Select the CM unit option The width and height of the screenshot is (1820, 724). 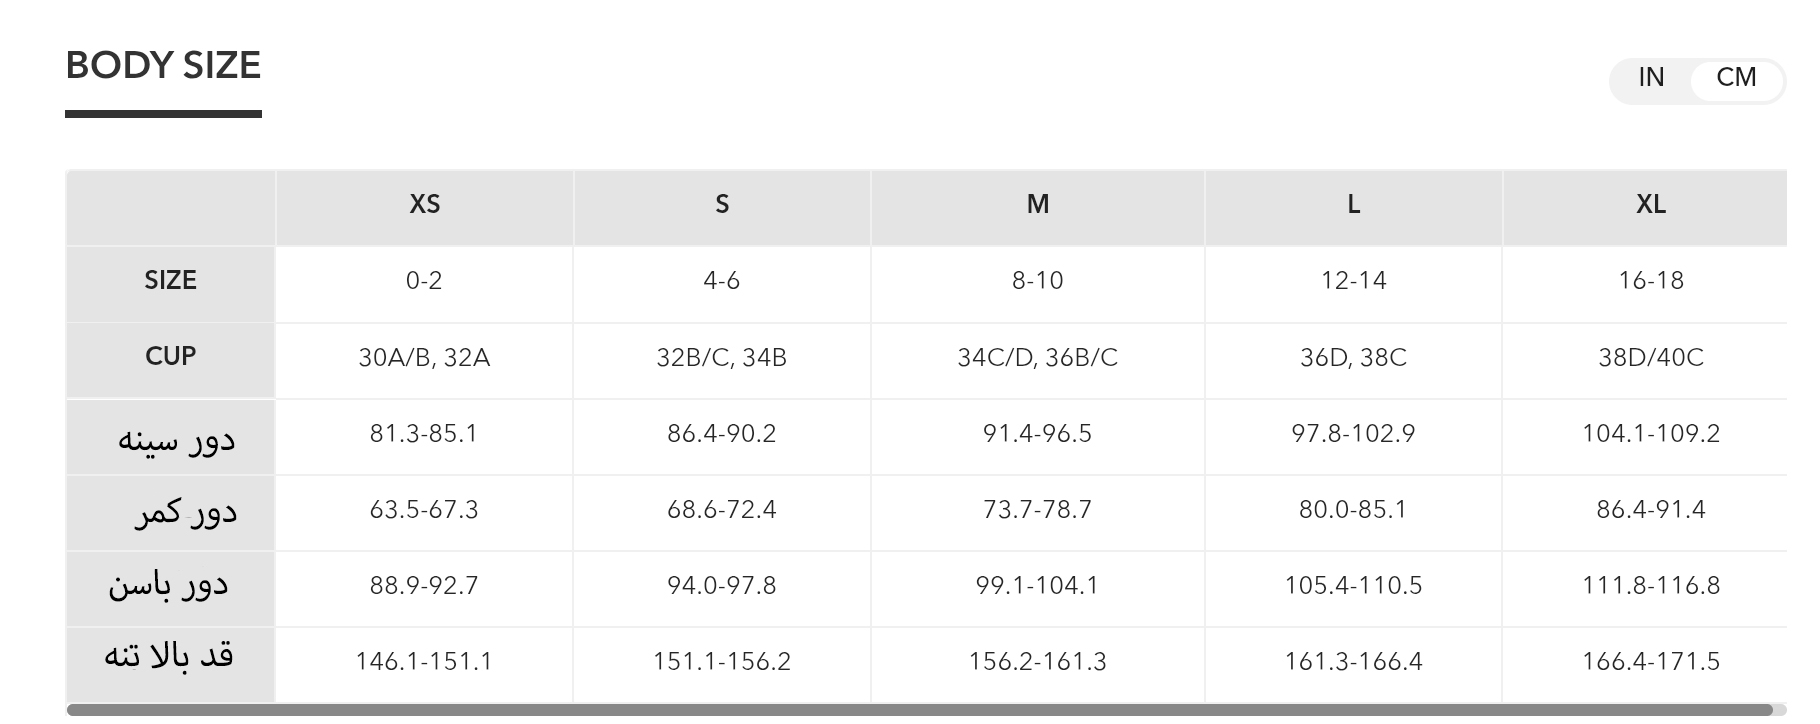(x=1736, y=78)
